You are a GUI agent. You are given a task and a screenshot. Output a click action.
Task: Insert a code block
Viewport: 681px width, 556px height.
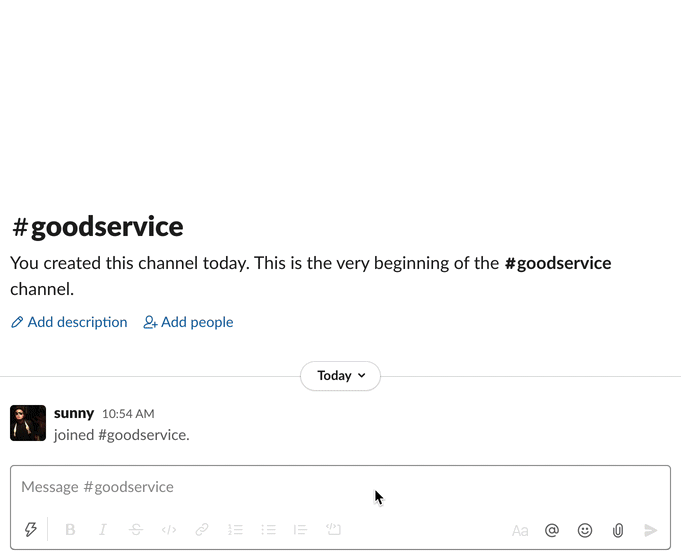(x=334, y=530)
